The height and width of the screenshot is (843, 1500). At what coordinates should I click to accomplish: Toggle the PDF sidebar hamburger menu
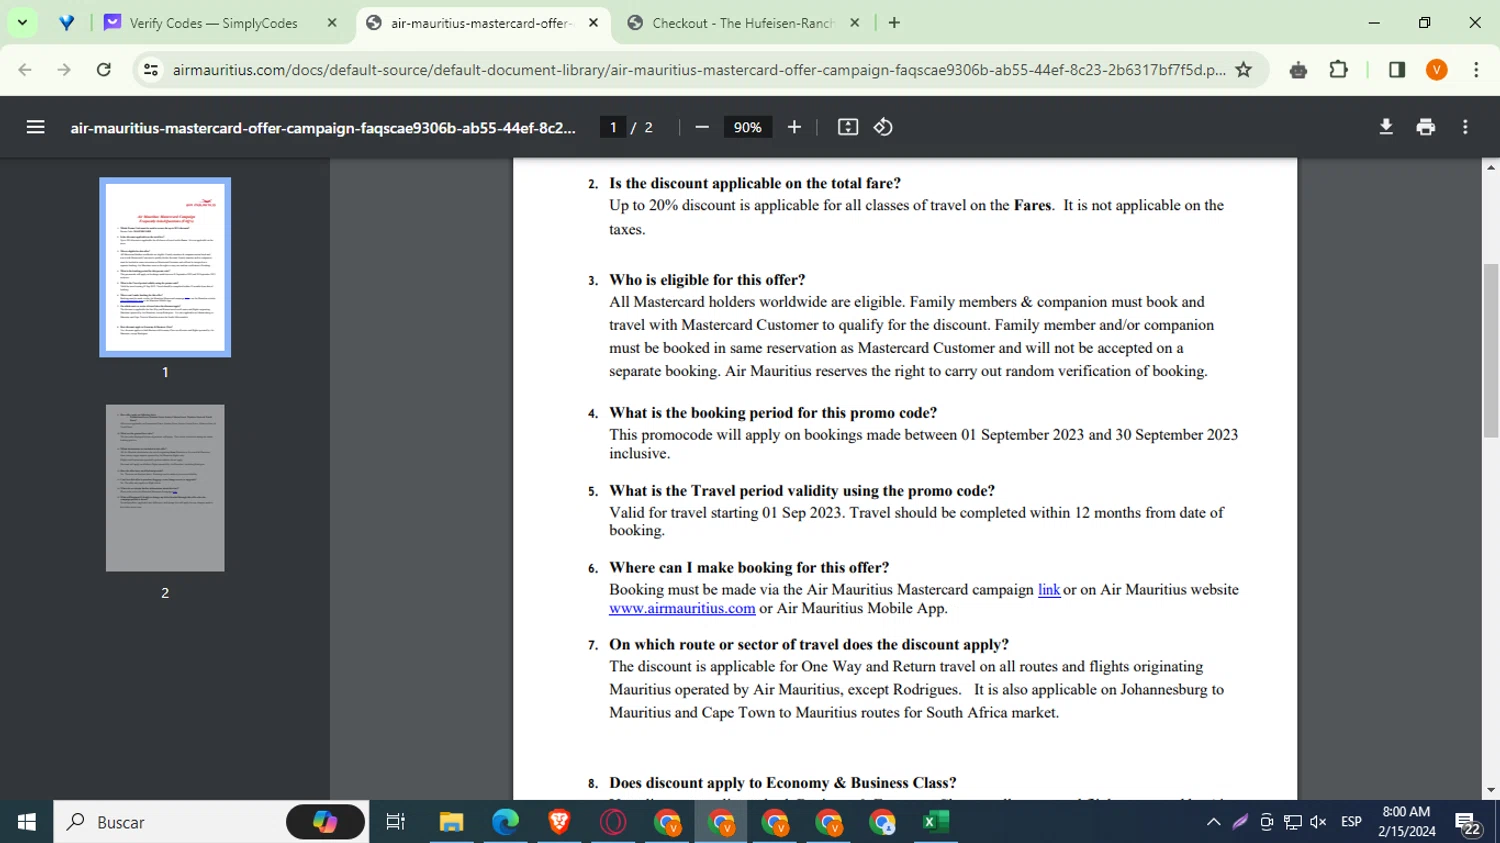coord(35,127)
